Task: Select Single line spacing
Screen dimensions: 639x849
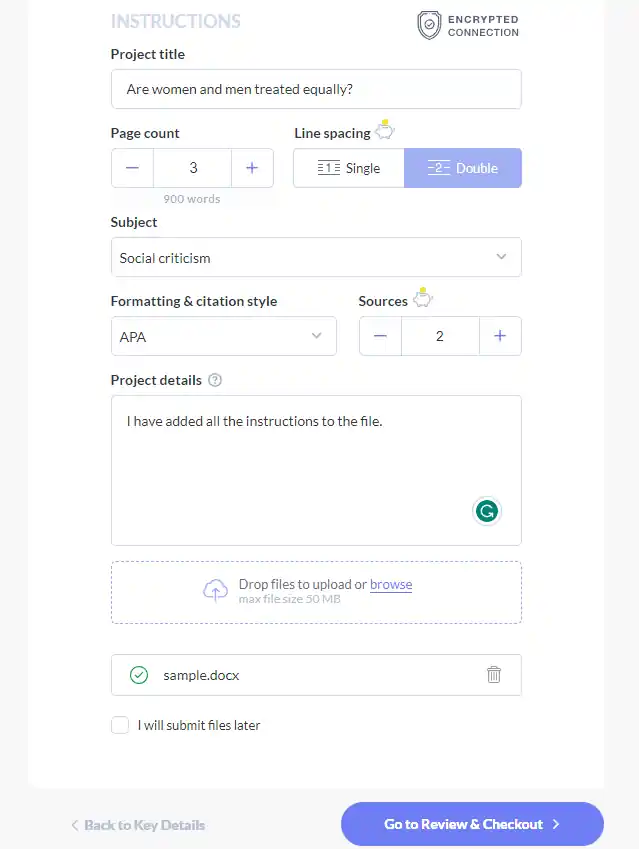Action: [x=348, y=168]
